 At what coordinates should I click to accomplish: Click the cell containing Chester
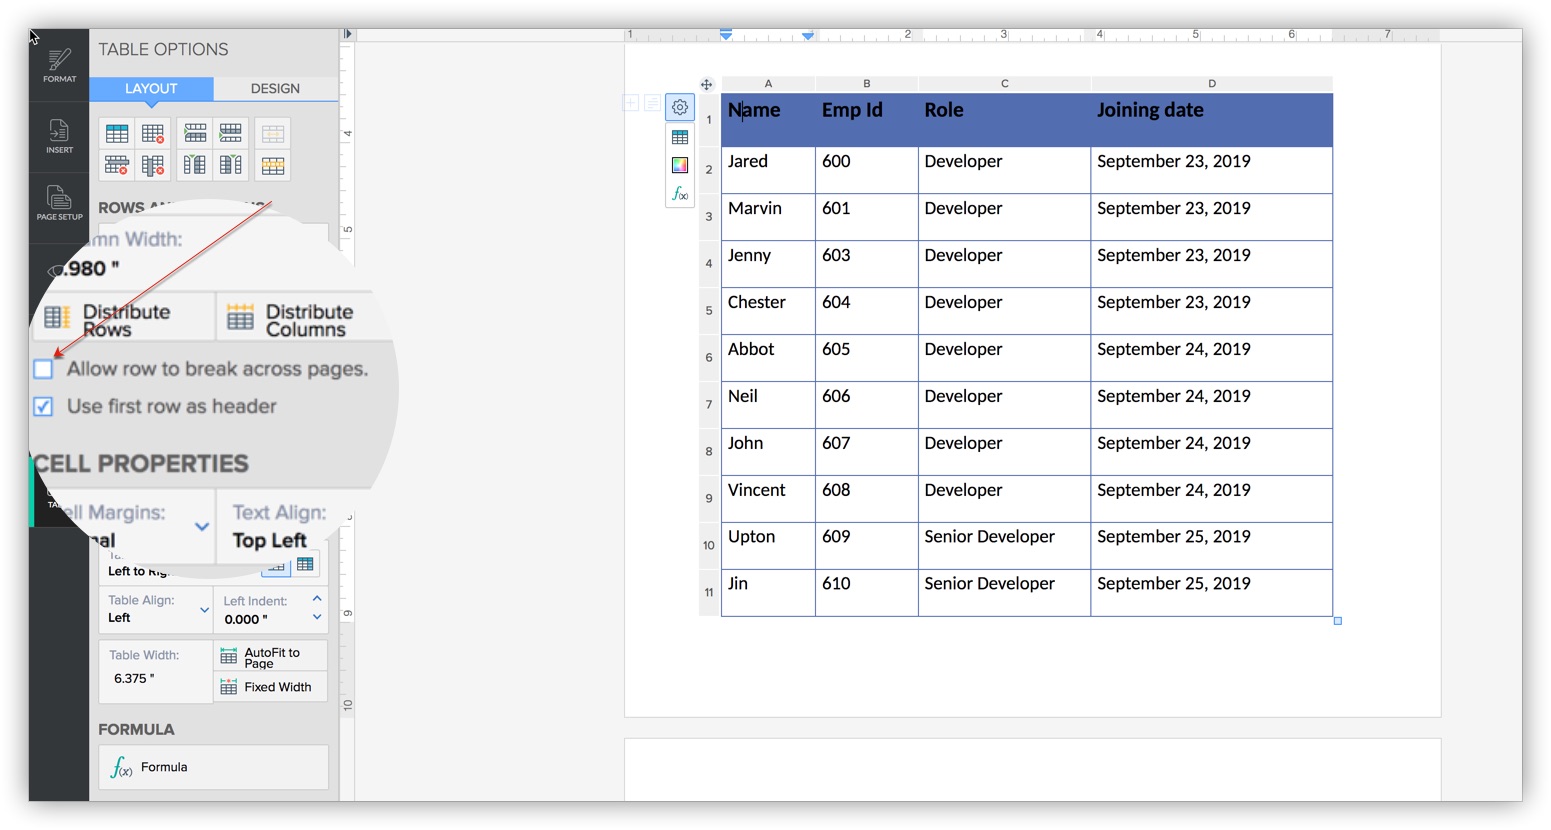coord(768,311)
